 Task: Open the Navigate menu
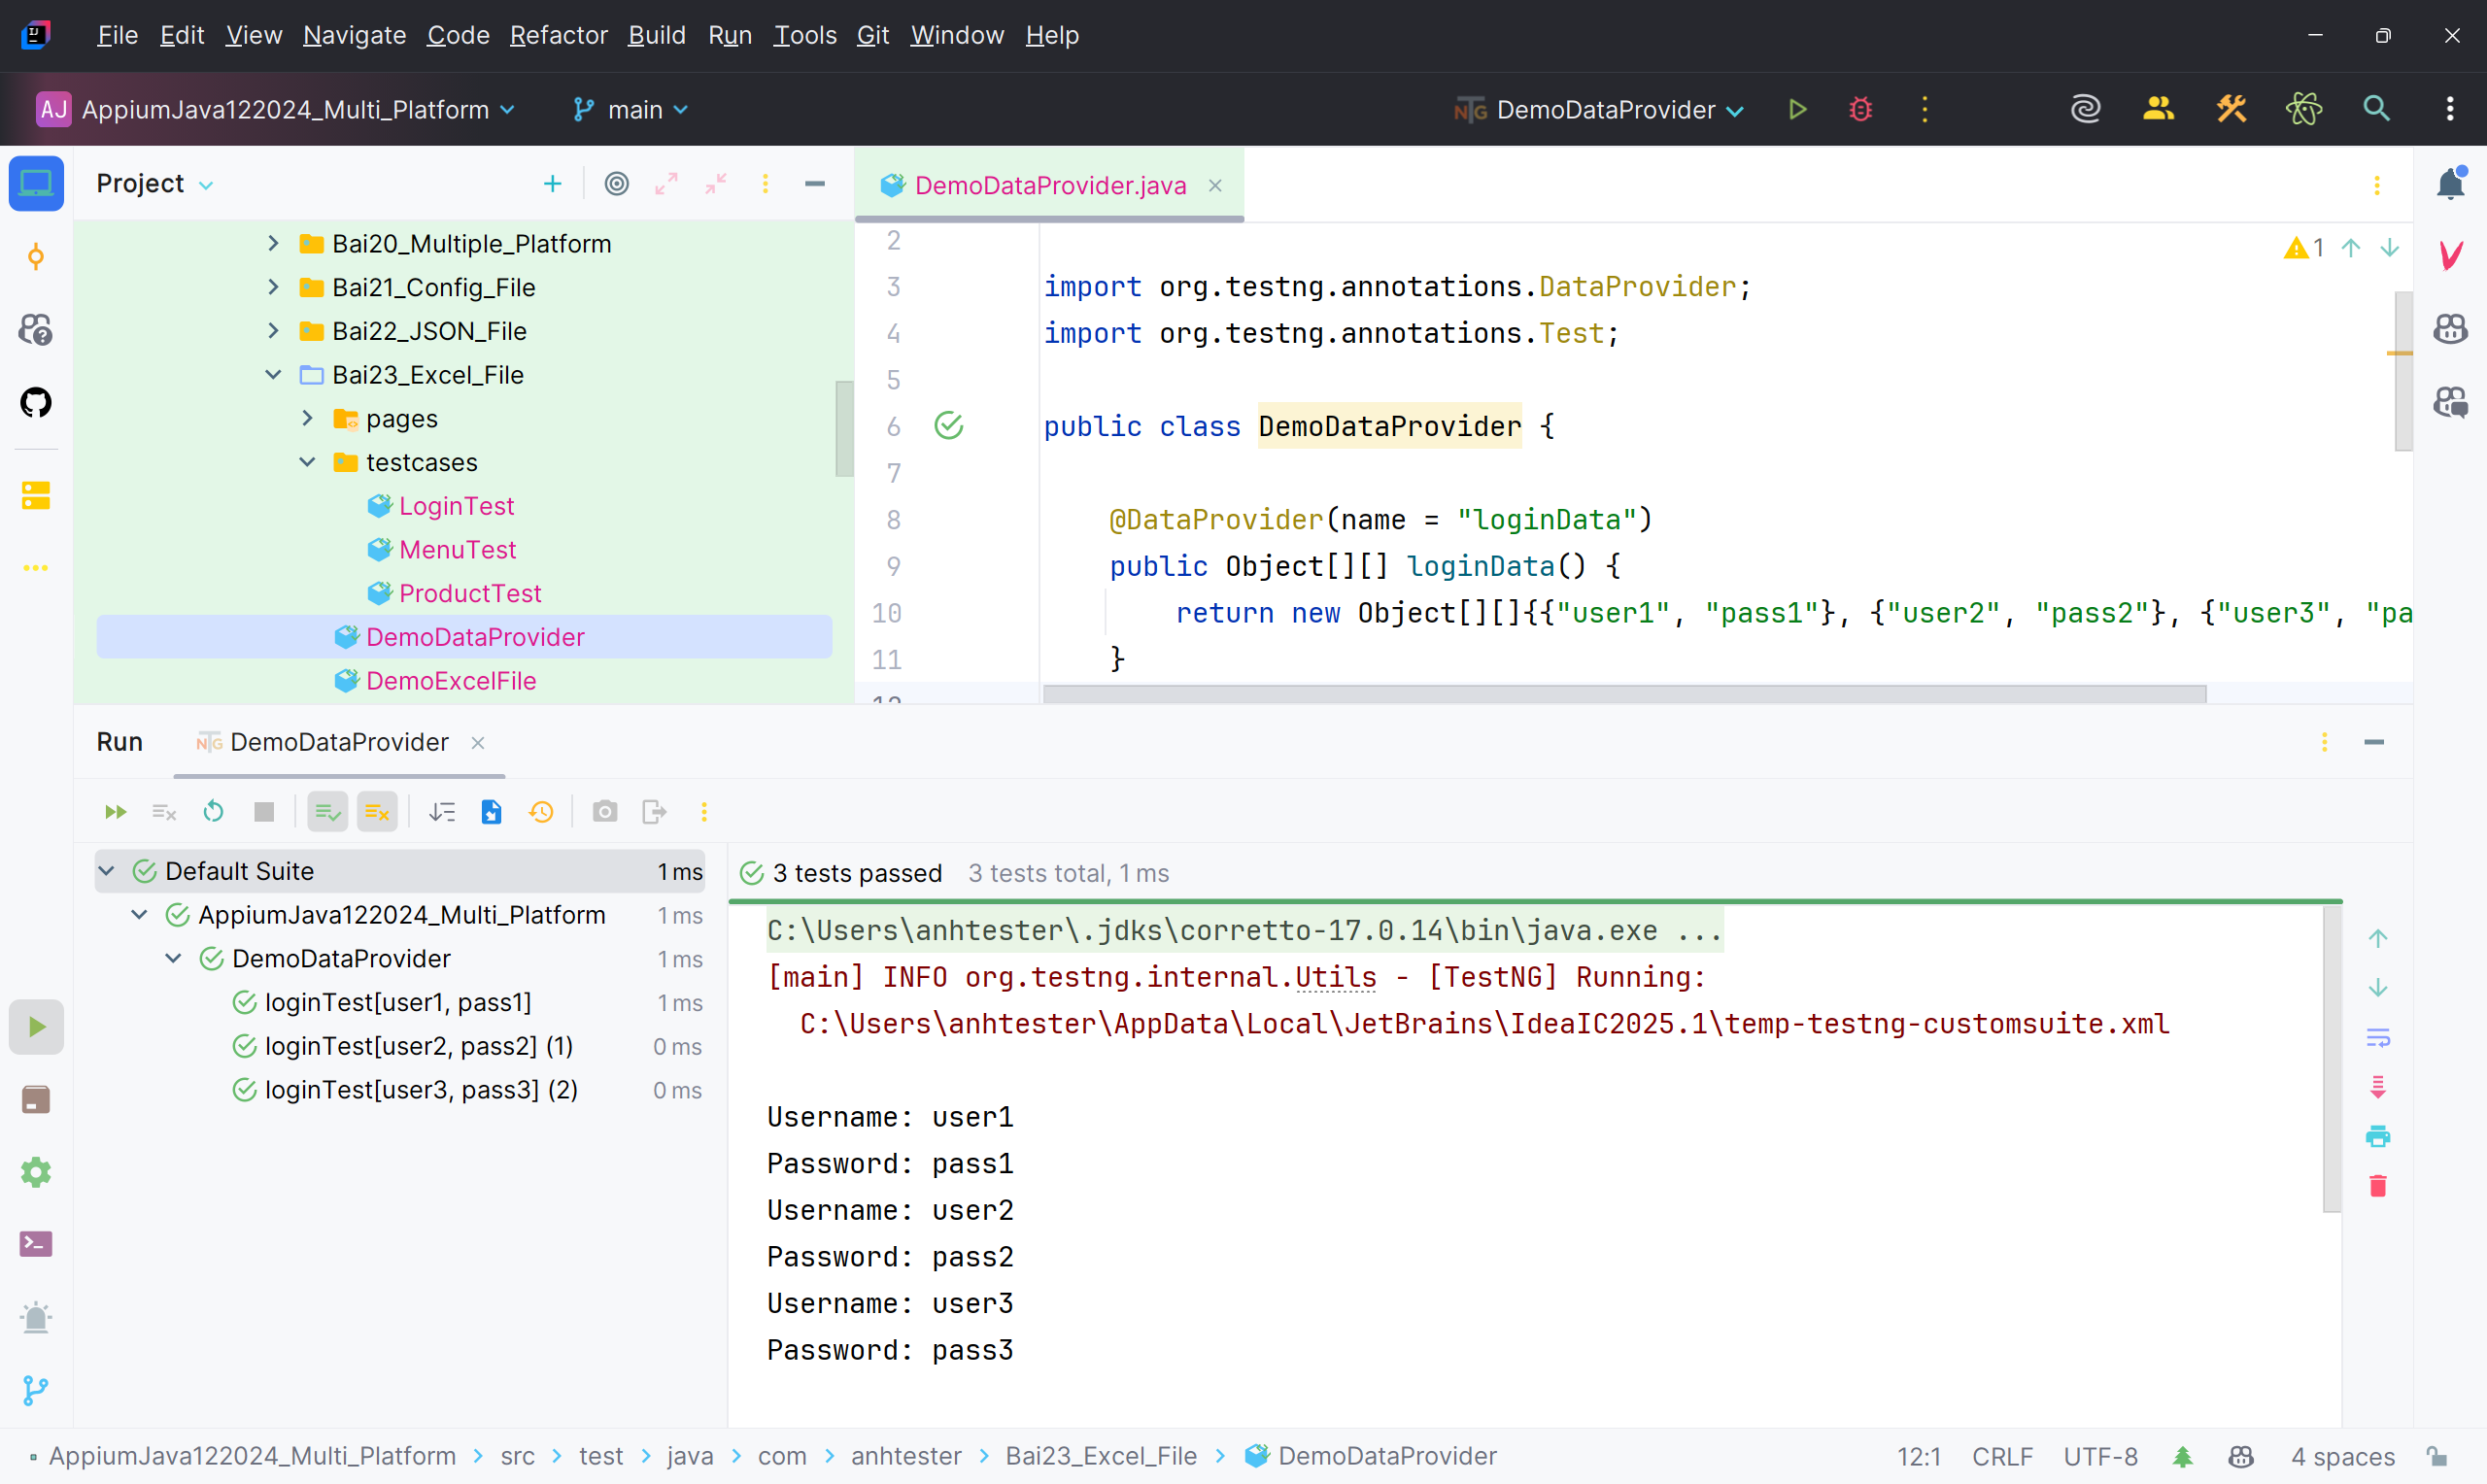point(354,35)
